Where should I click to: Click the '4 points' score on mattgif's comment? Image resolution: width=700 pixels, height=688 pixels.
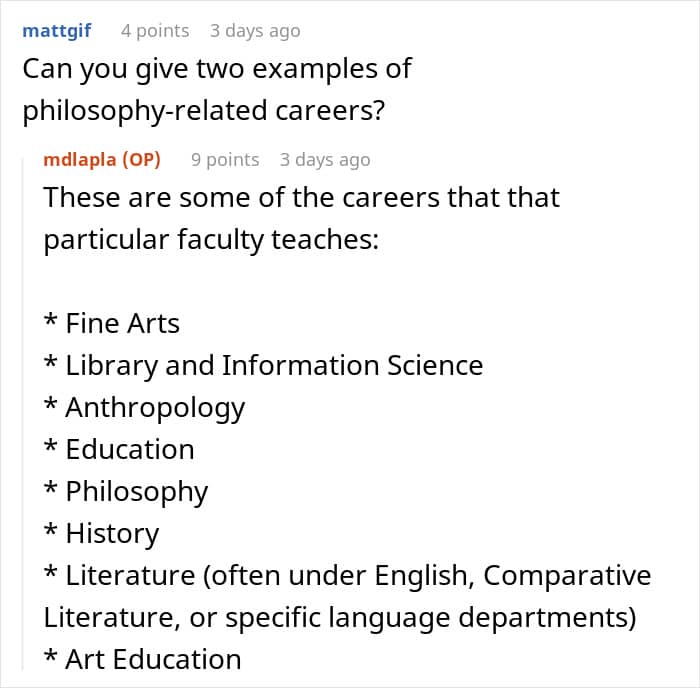155,30
